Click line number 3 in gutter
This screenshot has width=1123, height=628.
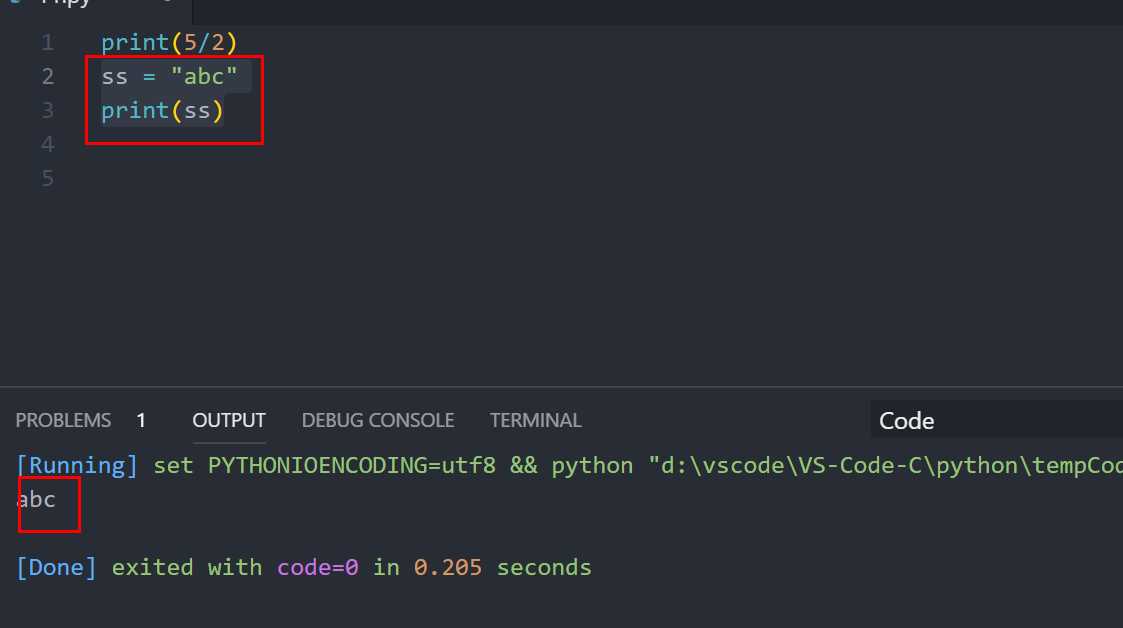click(47, 111)
